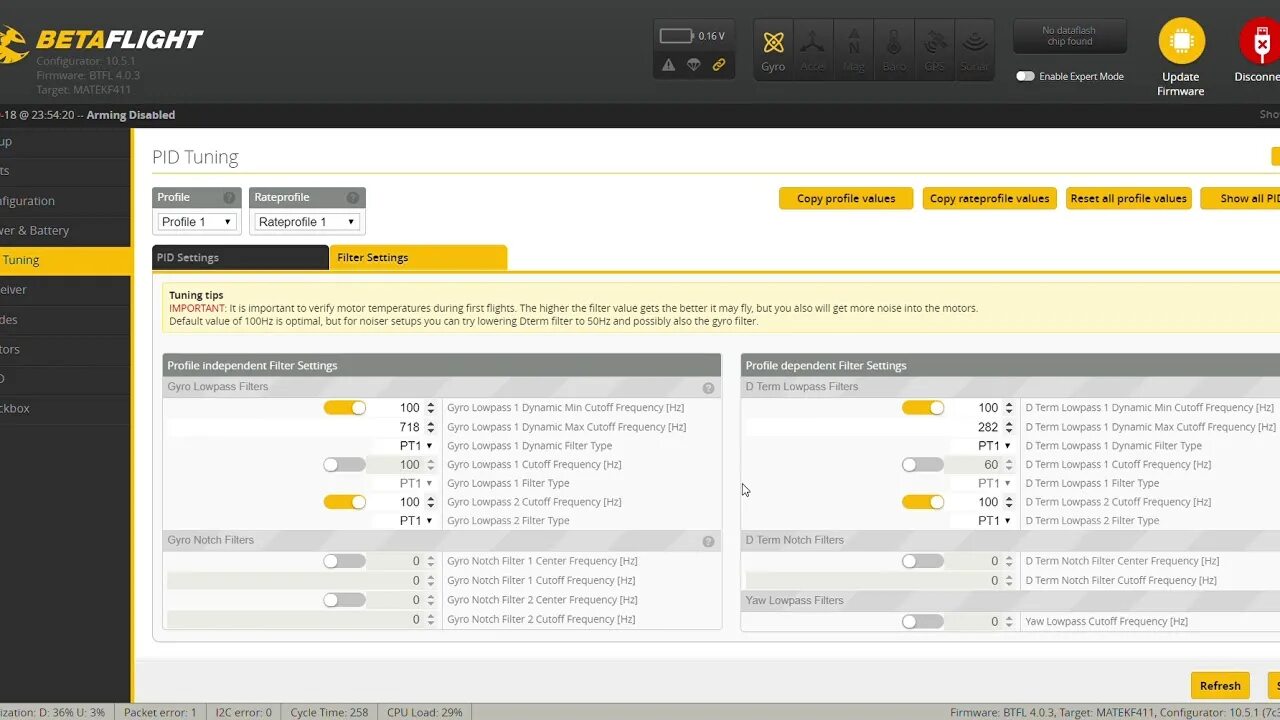Image resolution: width=1280 pixels, height=720 pixels.
Task: Click the Betaflight bee logo
Action: point(13,44)
